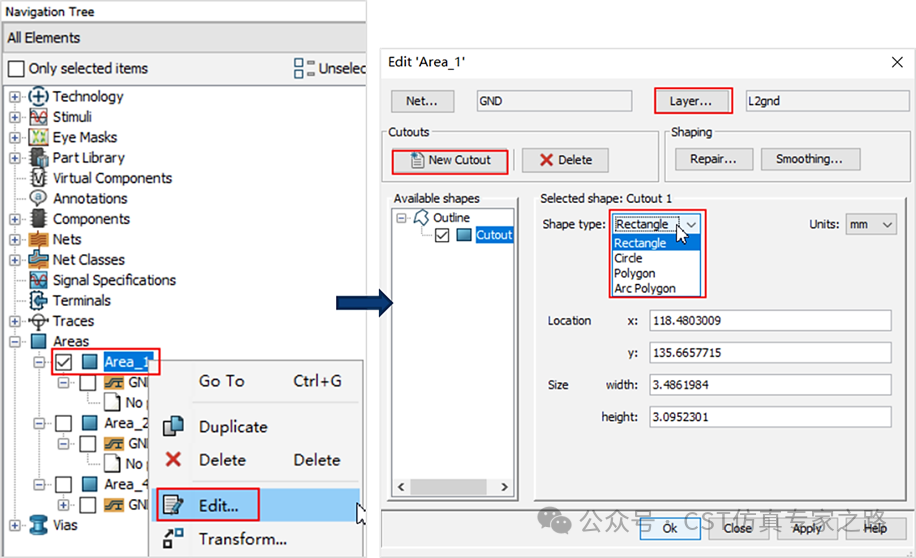Screen dimensions: 916x558
Task: Click the Transform icon in context menu
Action: click(173, 538)
